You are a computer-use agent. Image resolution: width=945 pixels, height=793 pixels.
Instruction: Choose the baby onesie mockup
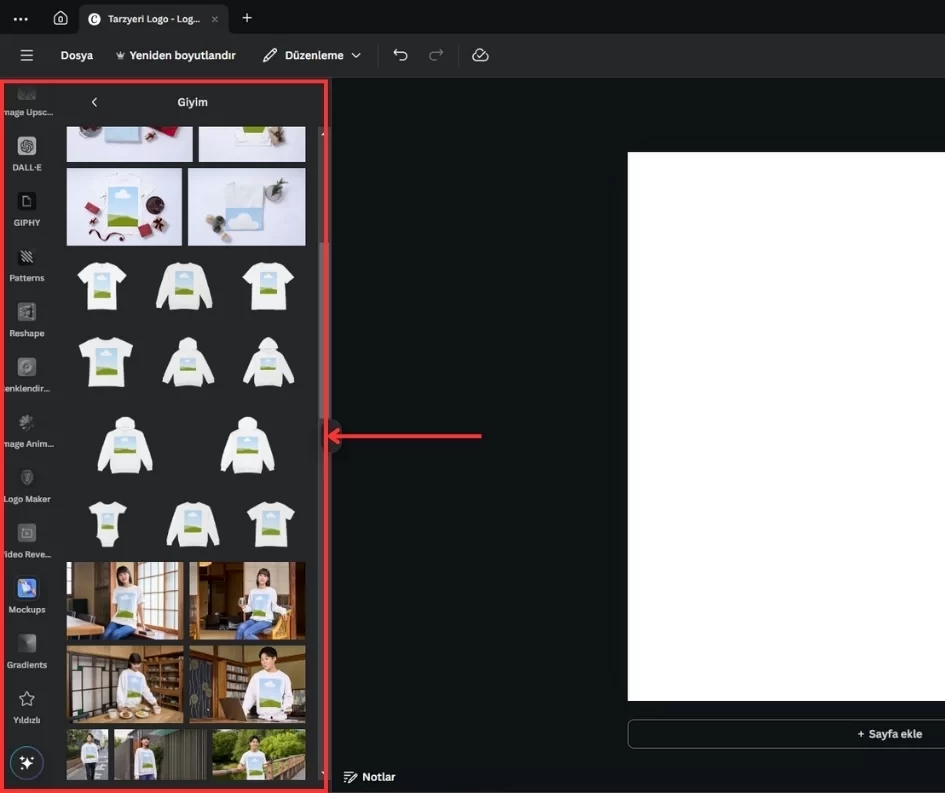[x=108, y=524]
